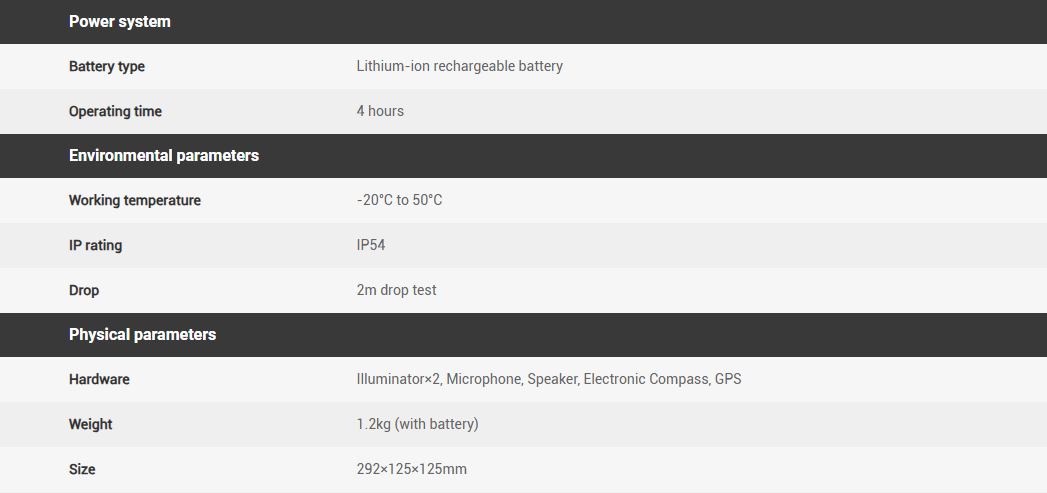Select the Weight row label
1047x493 pixels.
pos(90,425)
